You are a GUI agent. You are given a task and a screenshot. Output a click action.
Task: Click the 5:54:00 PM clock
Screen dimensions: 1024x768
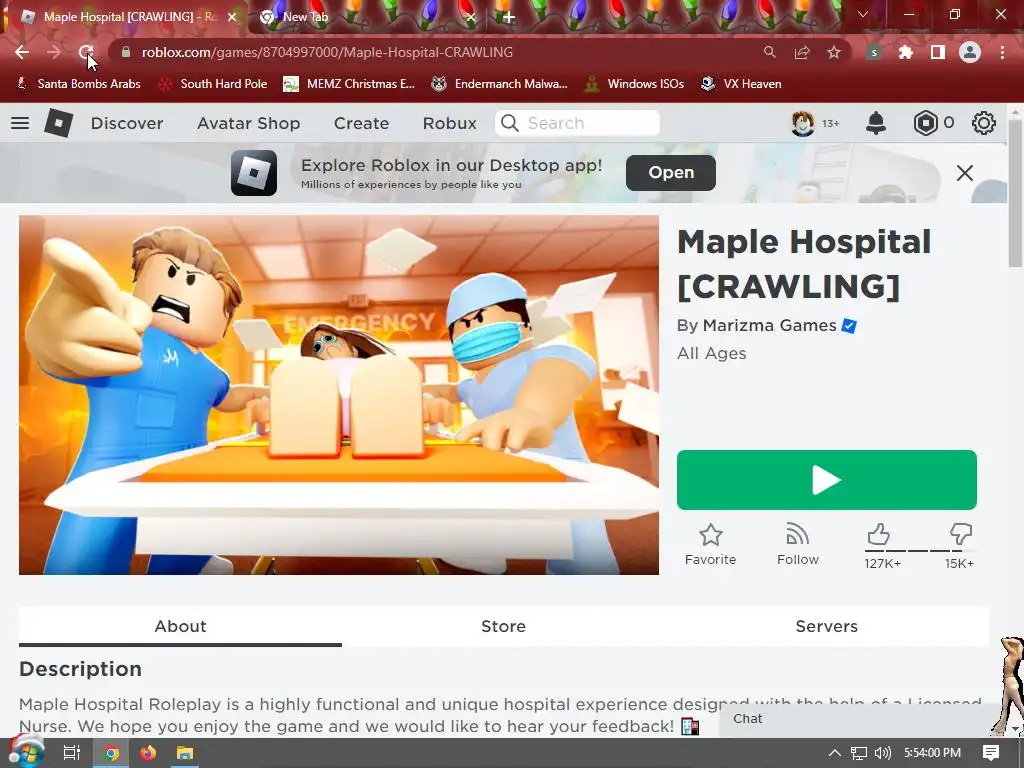(x=933, y=753)
